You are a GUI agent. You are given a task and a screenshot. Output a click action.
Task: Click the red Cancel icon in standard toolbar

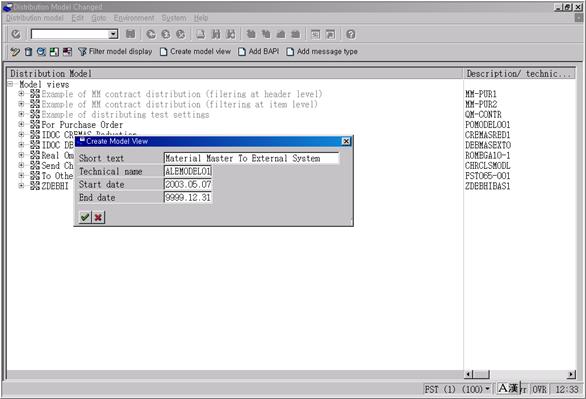(x=181, y=34)
